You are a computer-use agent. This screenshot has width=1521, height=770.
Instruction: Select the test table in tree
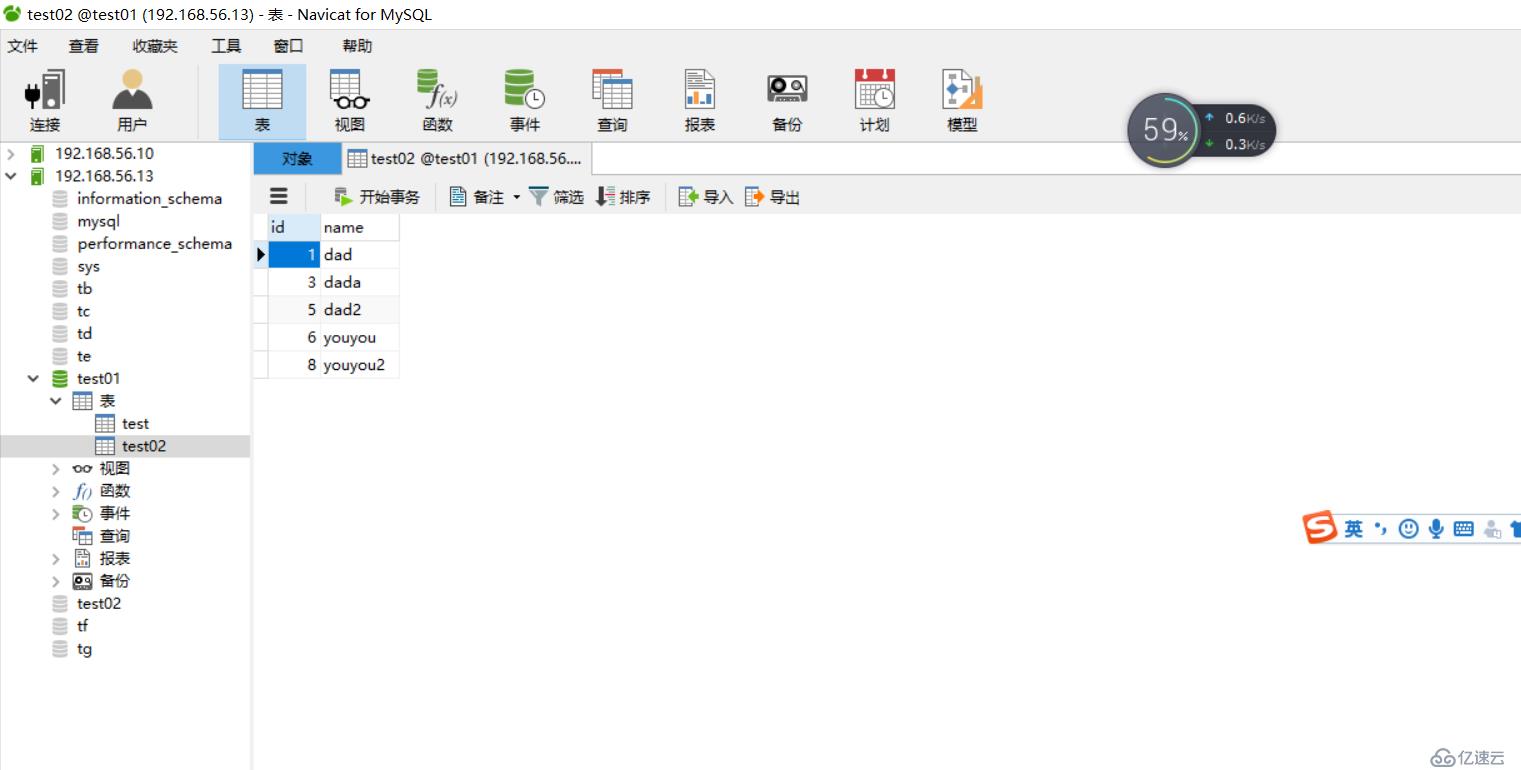[x=135, y=424]
